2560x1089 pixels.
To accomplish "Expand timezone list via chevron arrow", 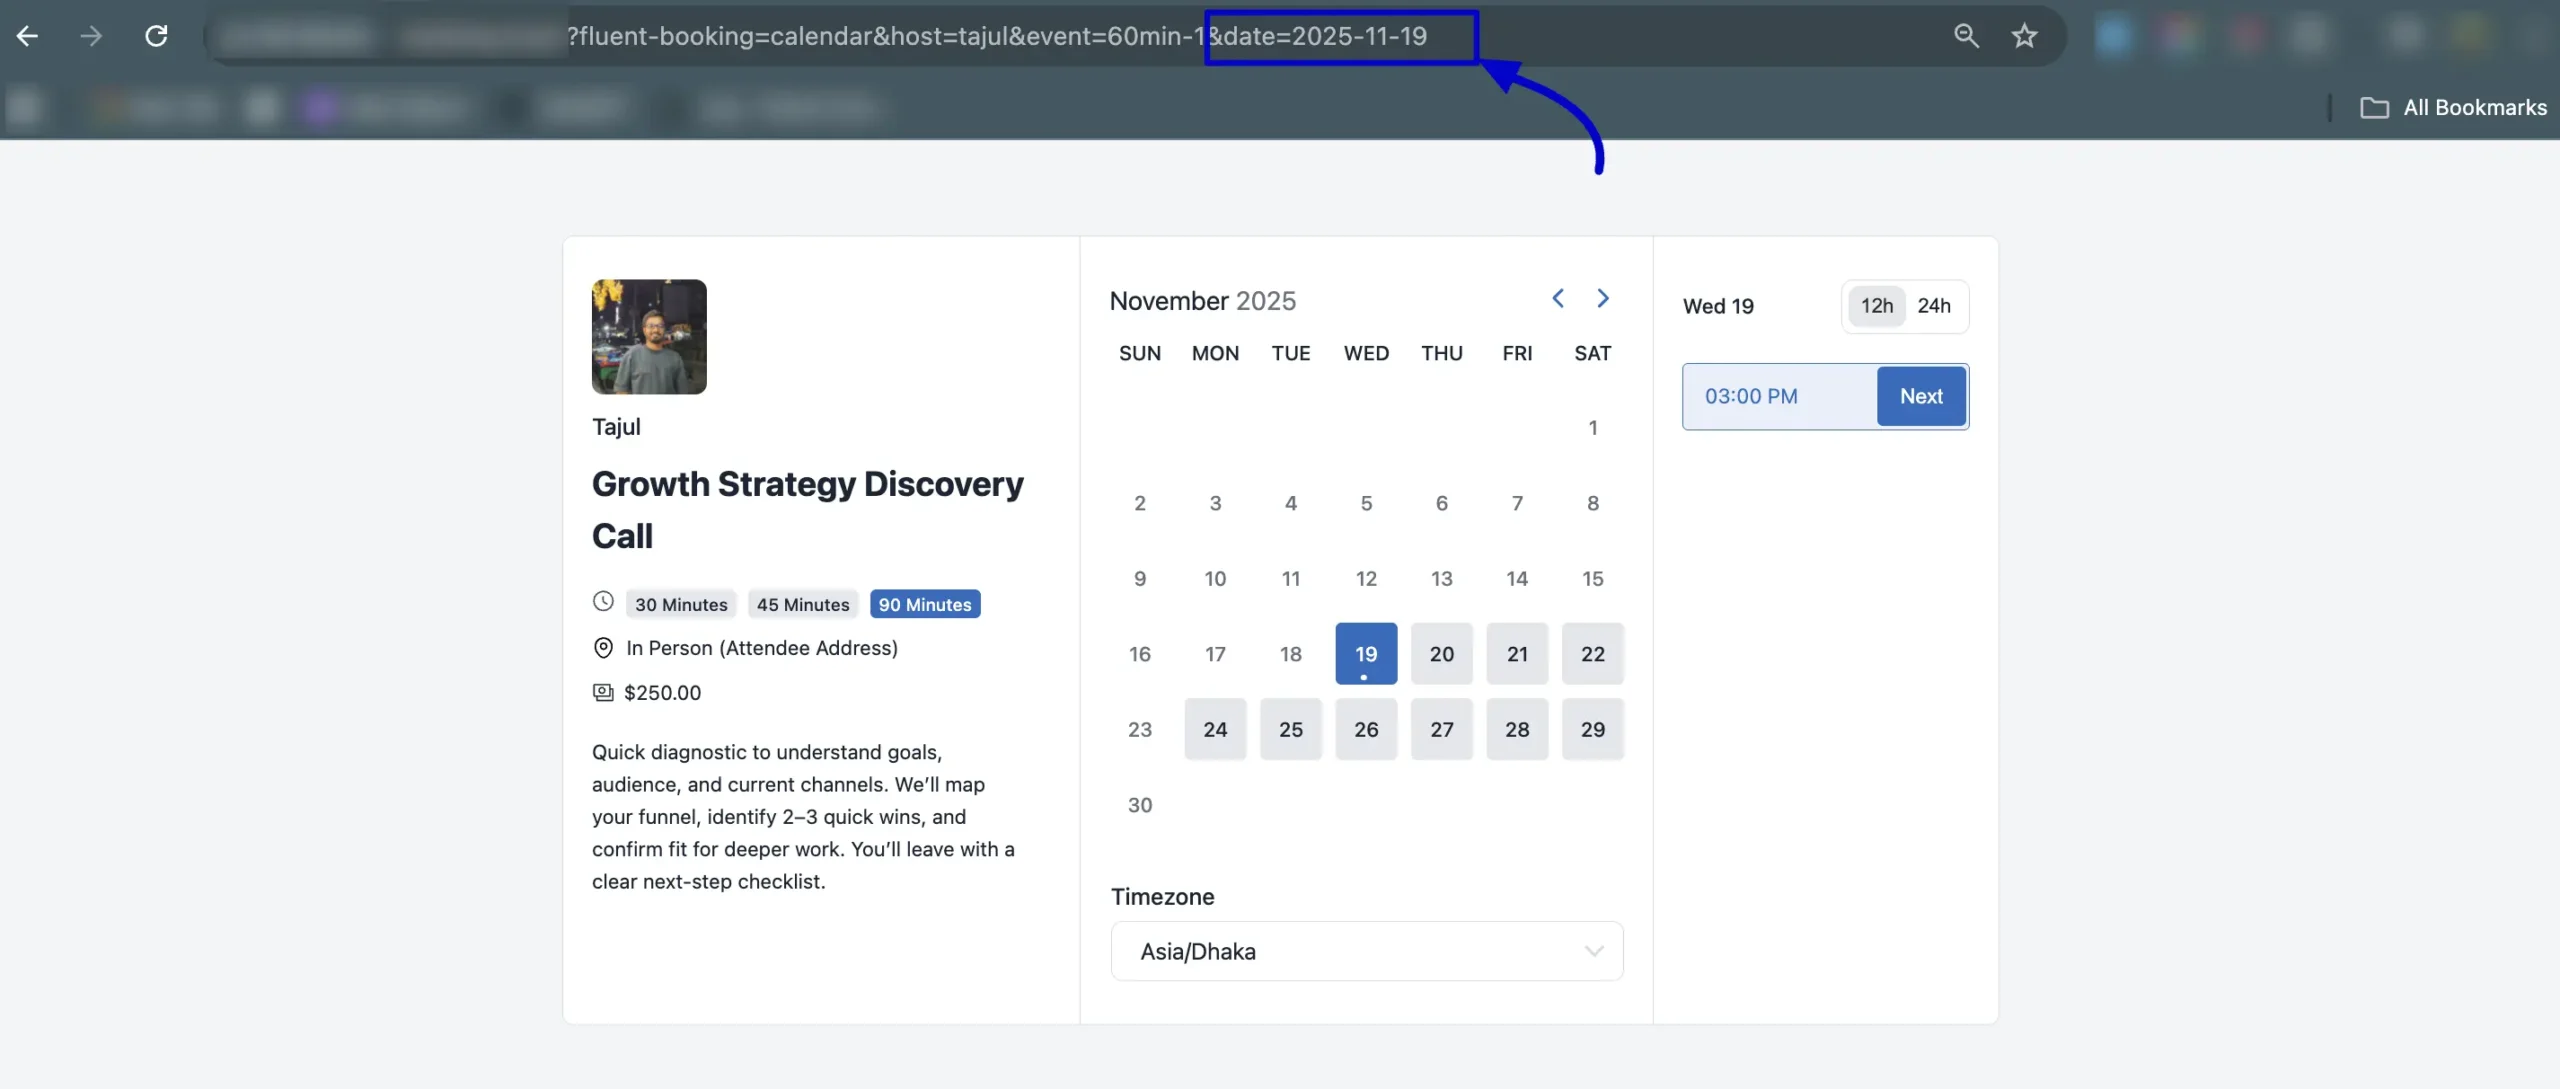I will click(x=1594, y=951).
